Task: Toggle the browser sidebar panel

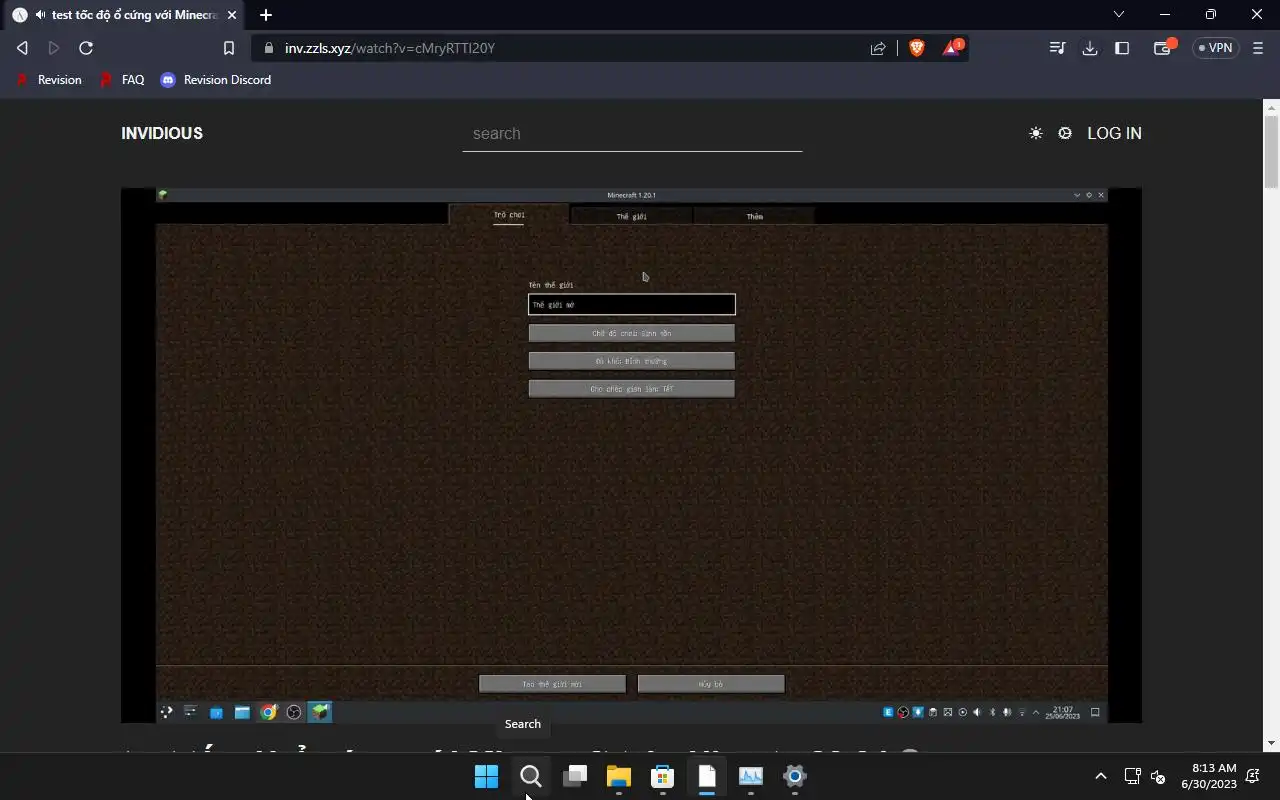Action: pyautogui.click(x=1122, y=48)
